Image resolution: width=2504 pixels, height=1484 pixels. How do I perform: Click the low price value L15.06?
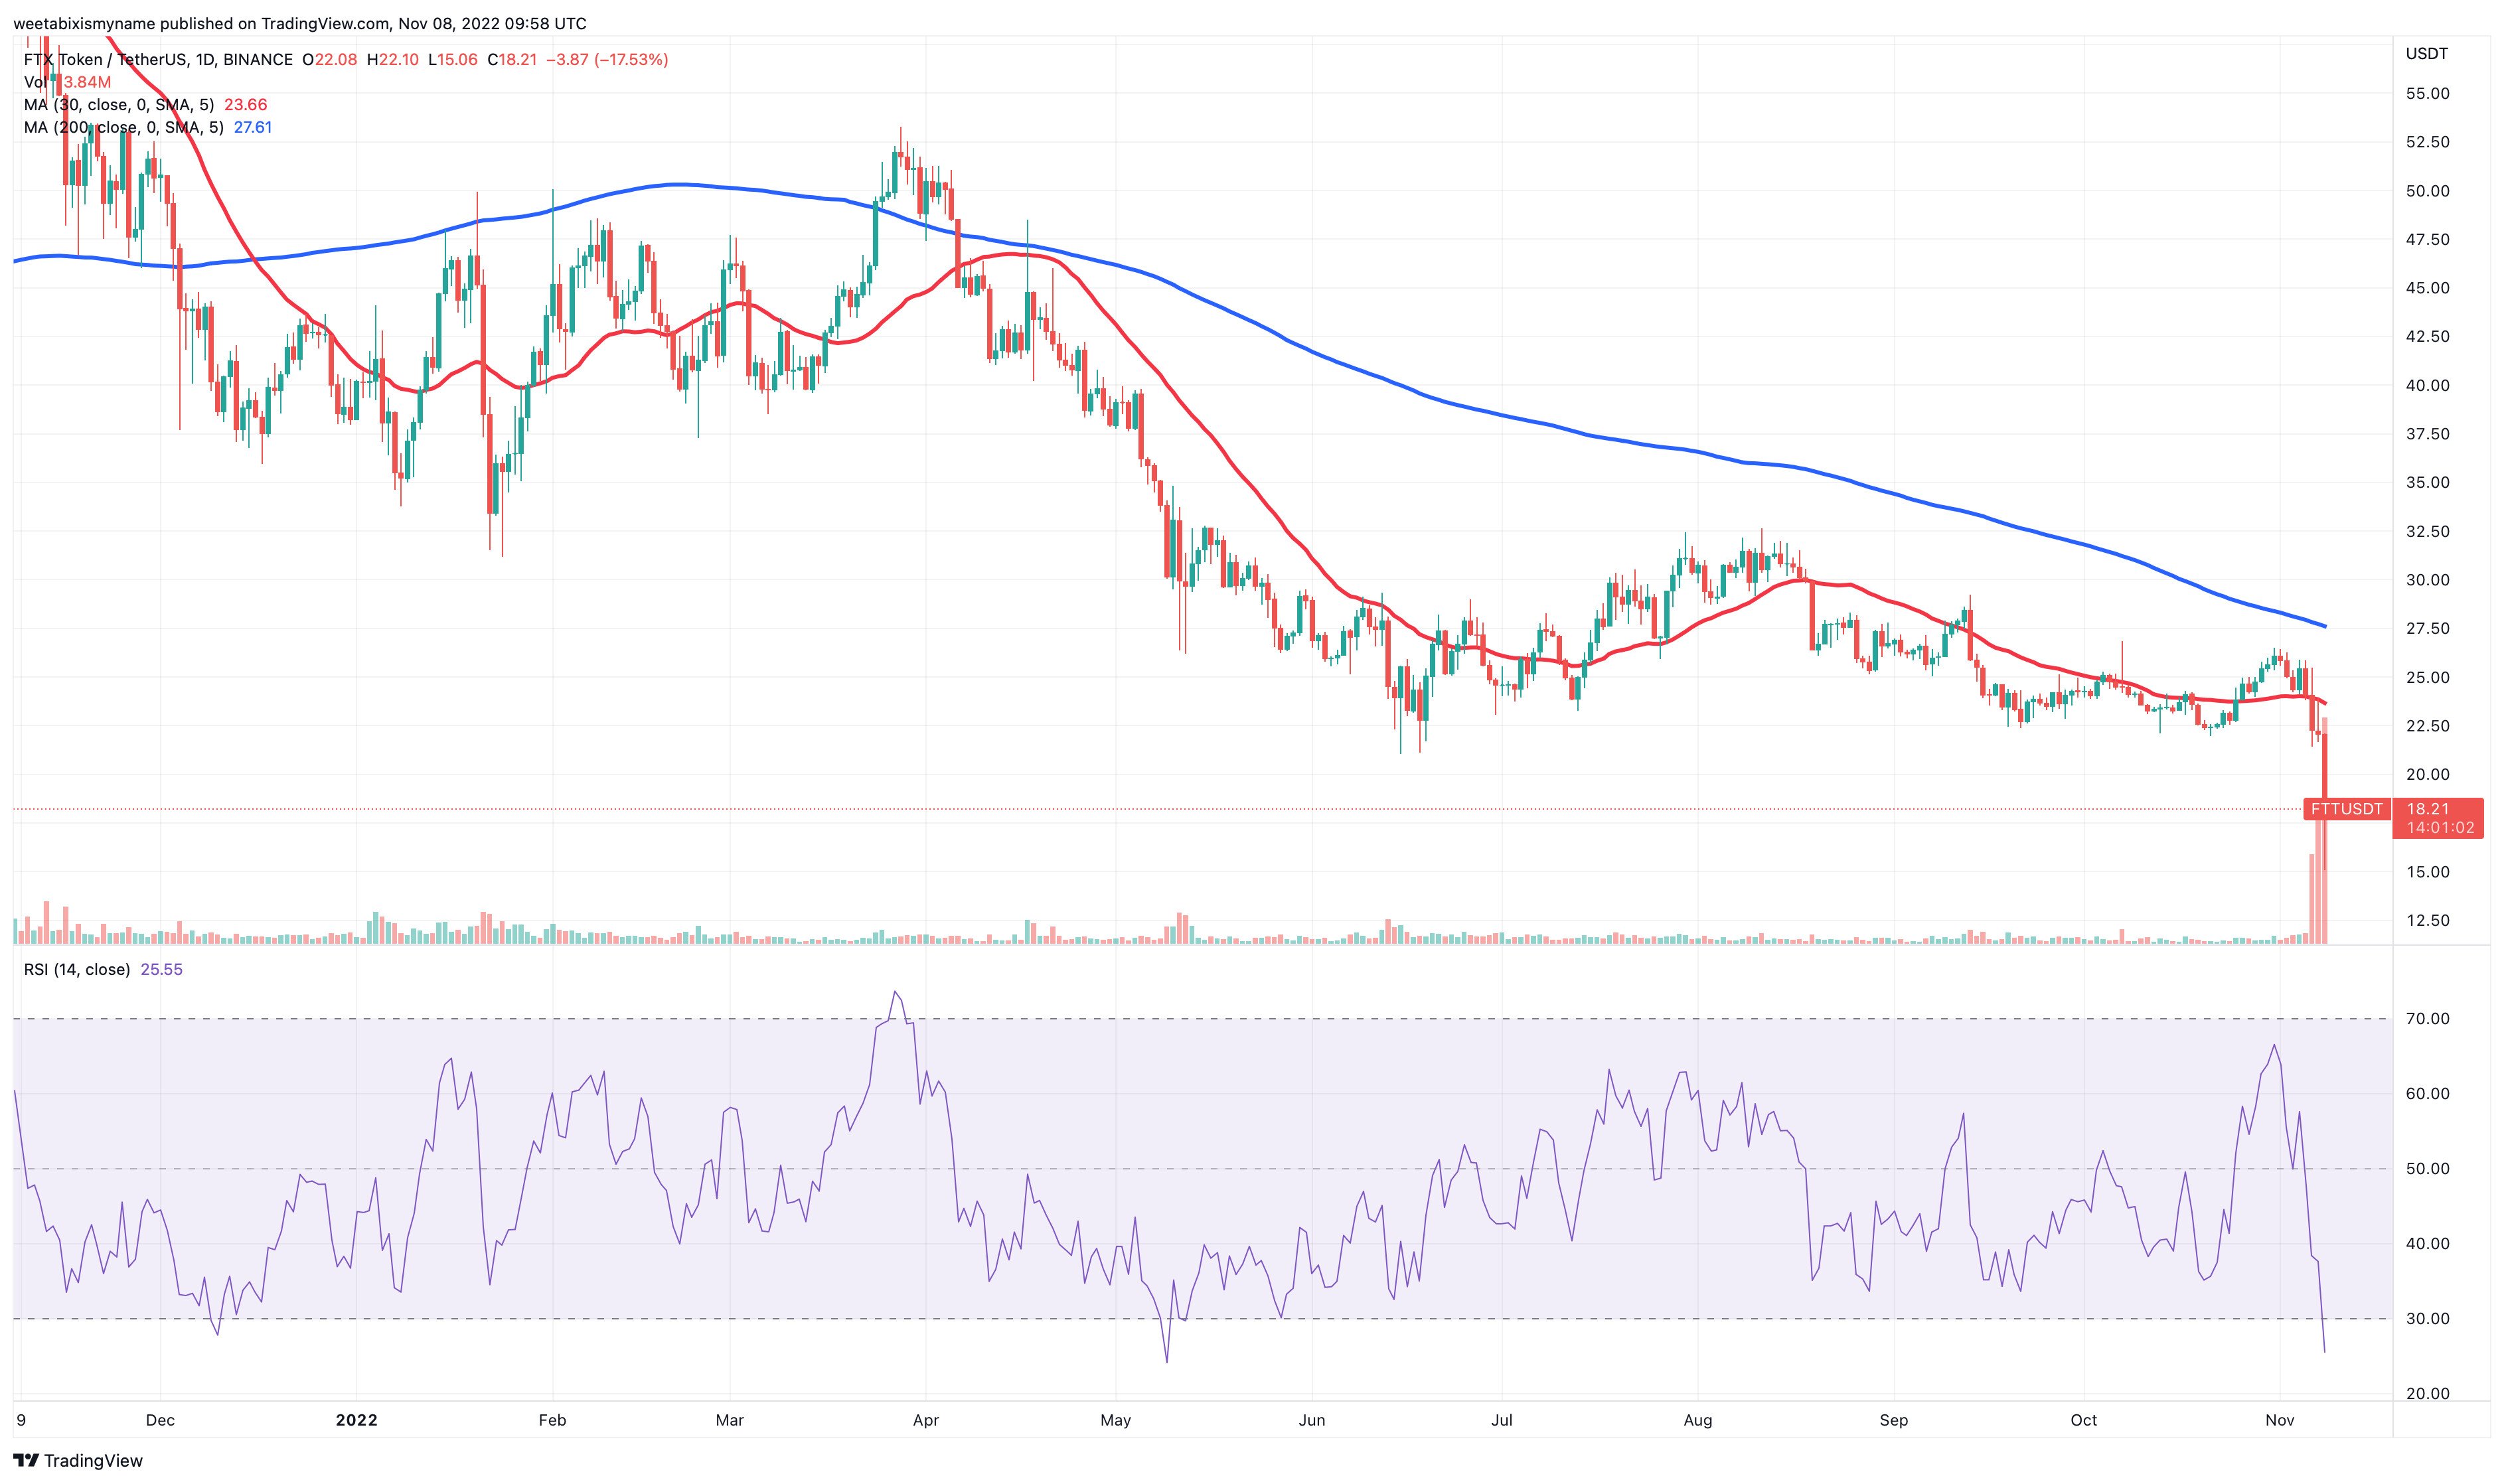[454, 60]
